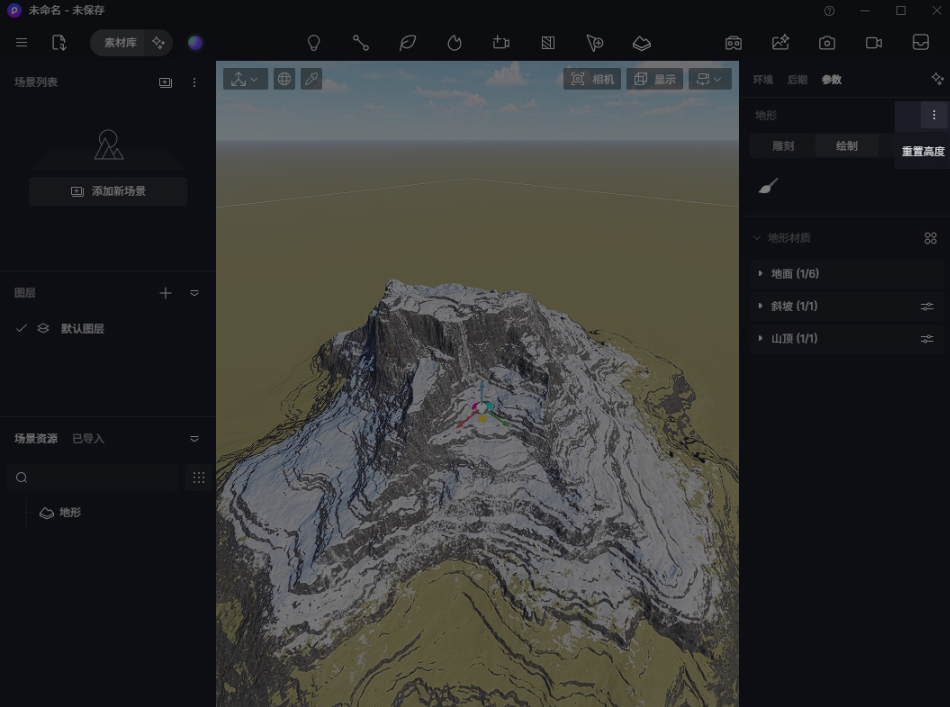Viewport: 950px width, 707px height.
Task: Click the scene resources search field
Action: click(93, 477)
